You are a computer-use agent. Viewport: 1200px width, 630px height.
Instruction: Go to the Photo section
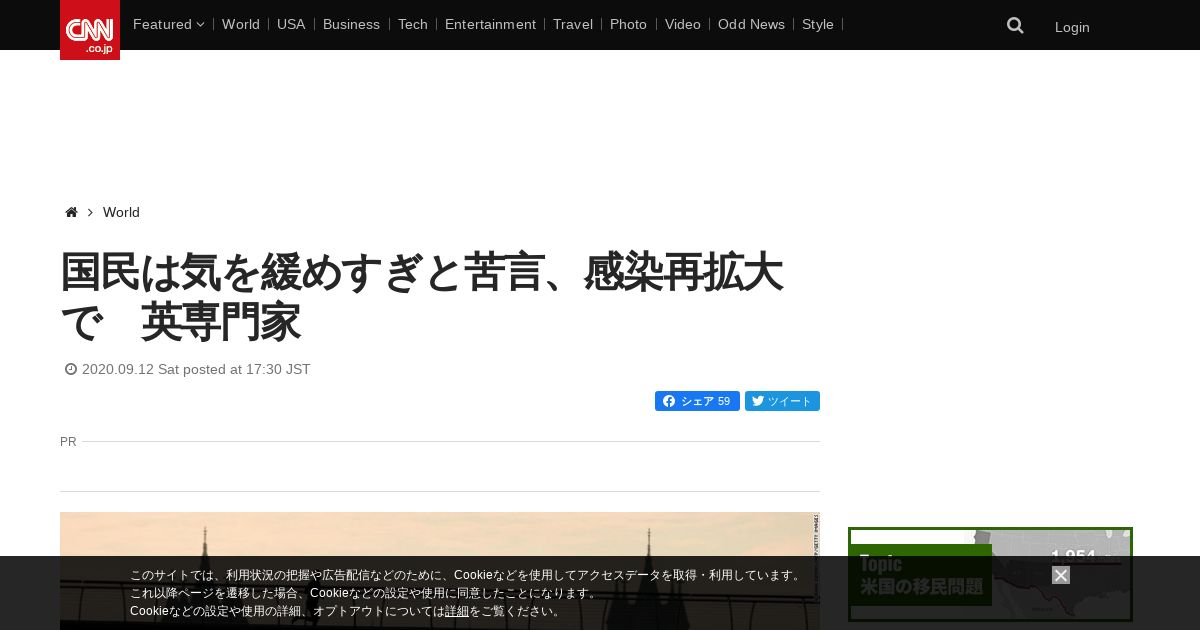coord(628,24)
